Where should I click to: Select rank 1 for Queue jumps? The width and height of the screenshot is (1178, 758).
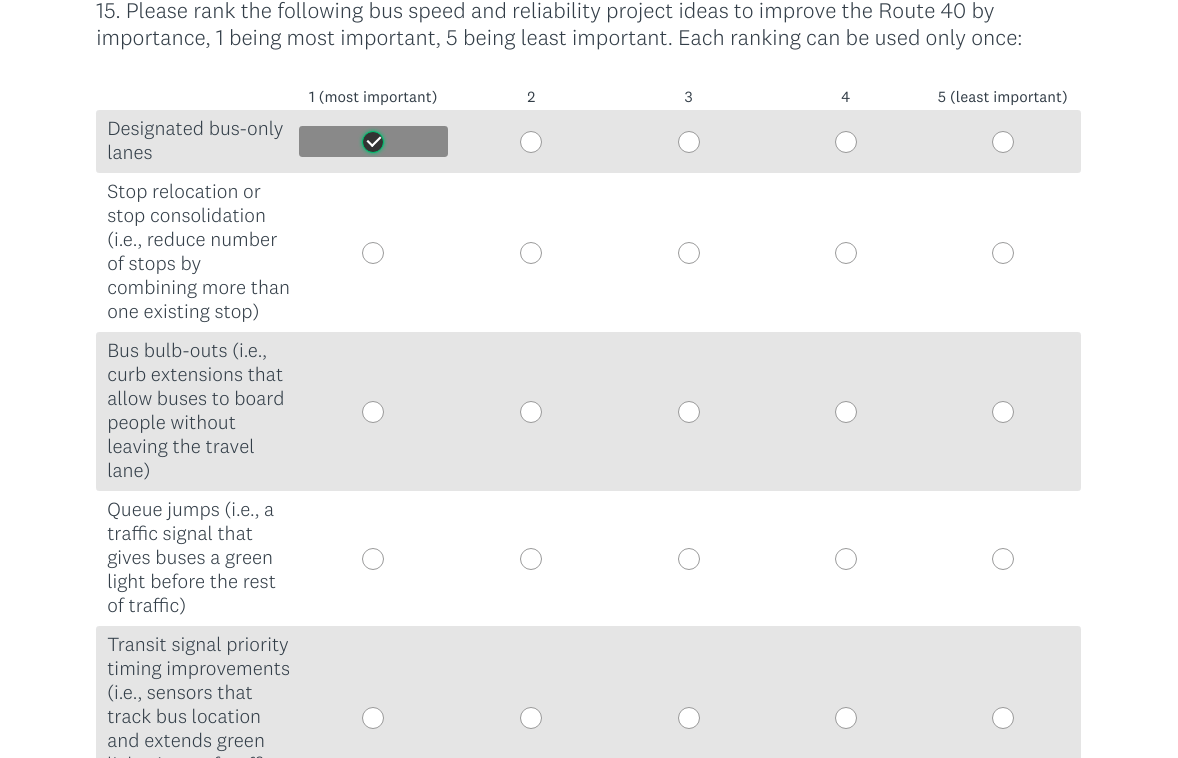(x=373, y=559)
